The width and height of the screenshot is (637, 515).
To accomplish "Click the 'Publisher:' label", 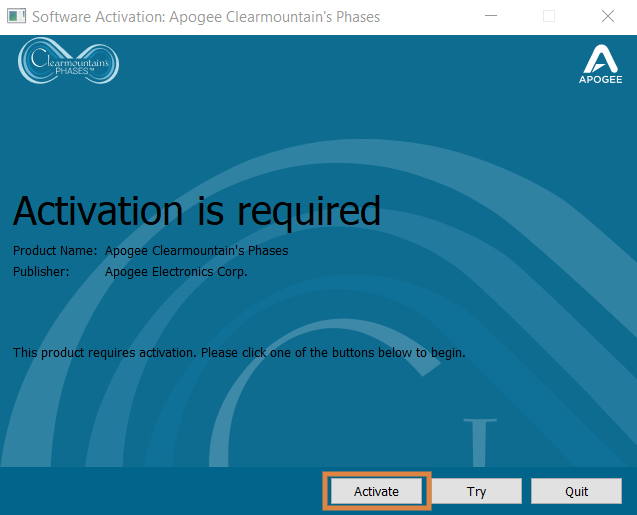I will (41, 271).
